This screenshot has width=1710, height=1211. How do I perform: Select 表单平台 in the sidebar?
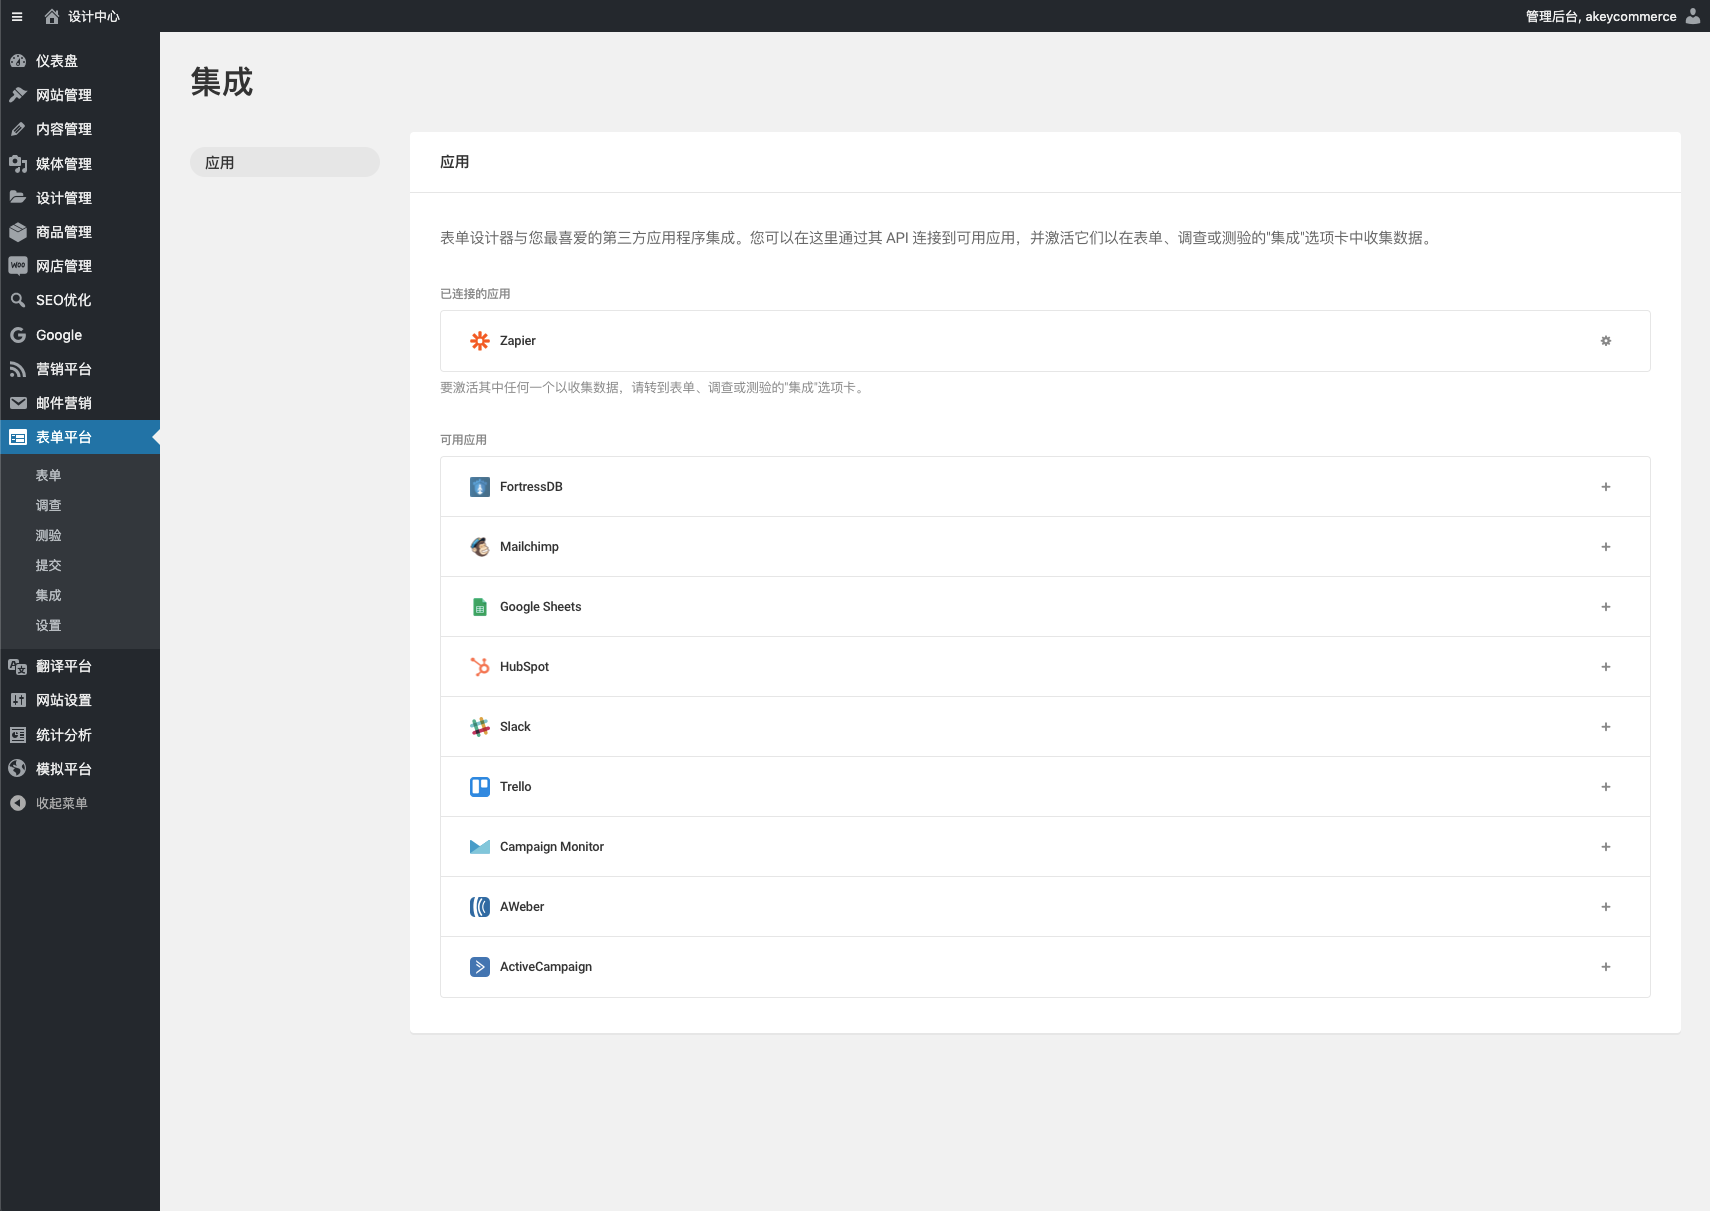(x=80, y=437)
